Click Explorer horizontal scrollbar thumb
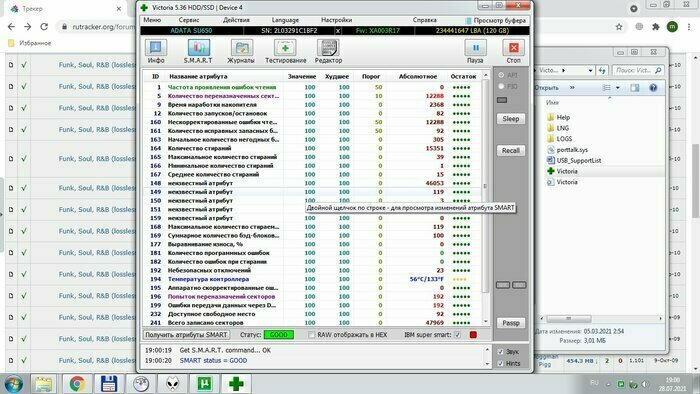This screenshot has height=394, width=700. click(569, 319)
